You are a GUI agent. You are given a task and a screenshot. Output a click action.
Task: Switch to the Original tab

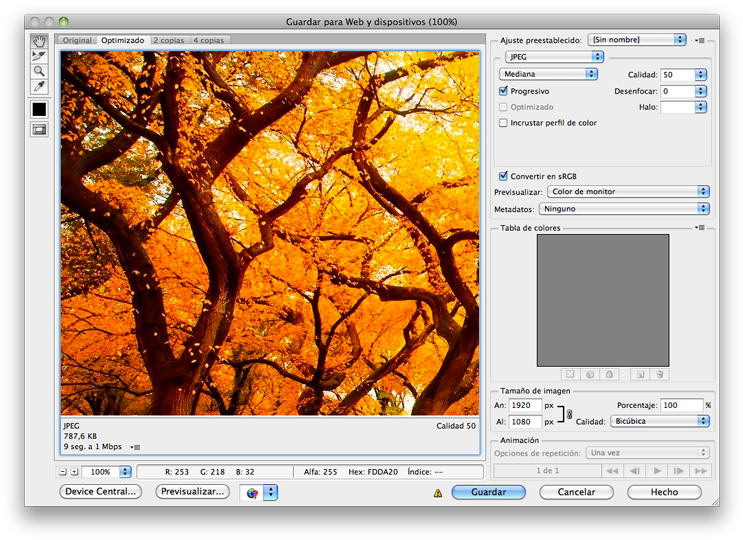click(x=77, y=40)
